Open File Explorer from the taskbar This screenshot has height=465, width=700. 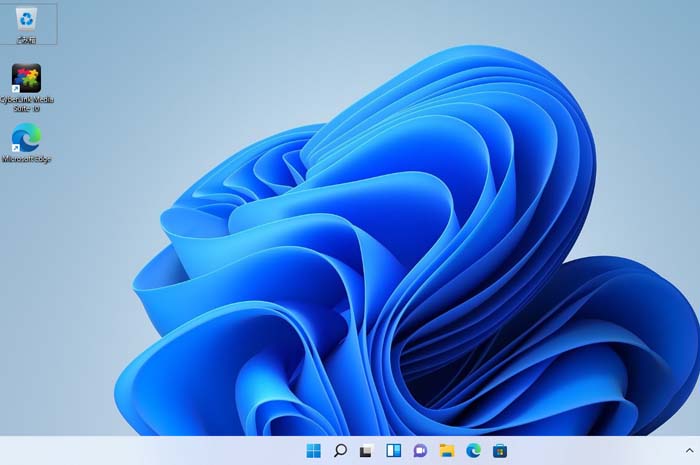(x=447, y=451)
